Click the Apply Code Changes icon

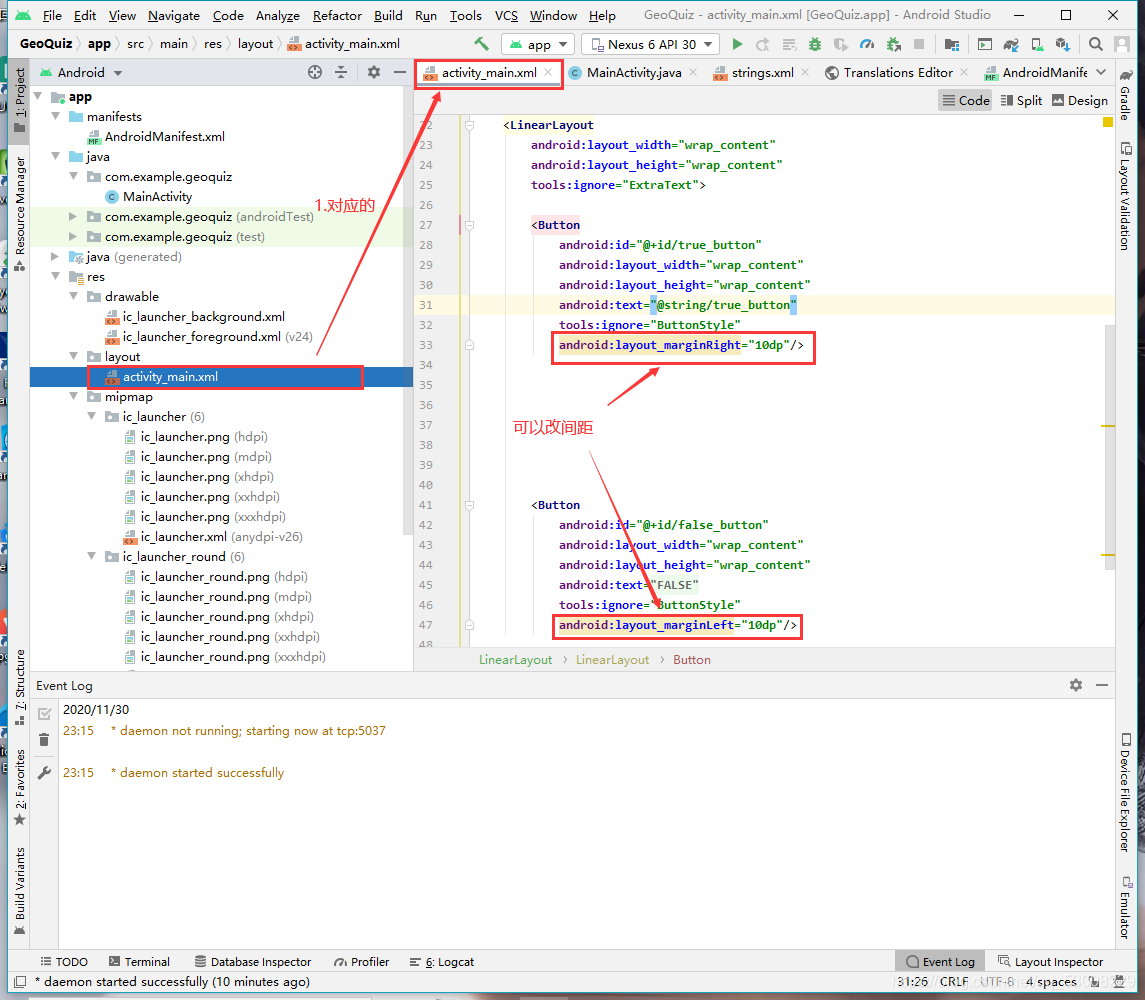789,45
